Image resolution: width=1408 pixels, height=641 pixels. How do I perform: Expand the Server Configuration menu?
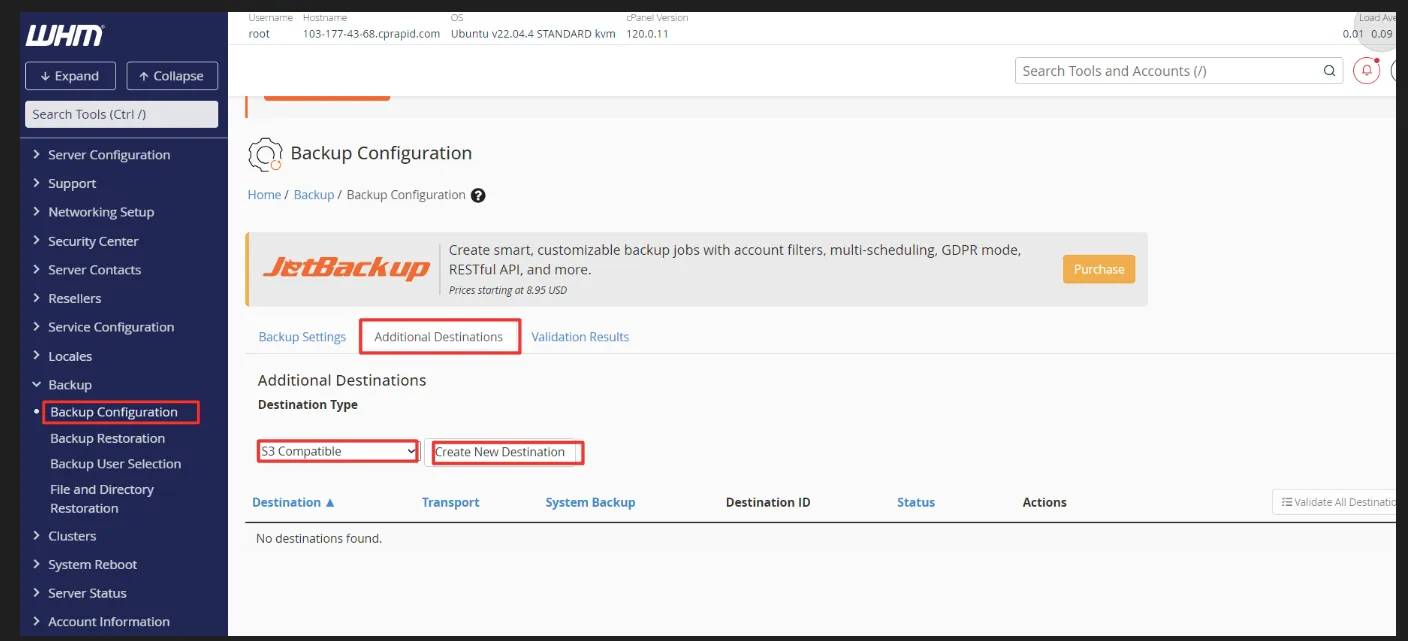pos(109,155)
